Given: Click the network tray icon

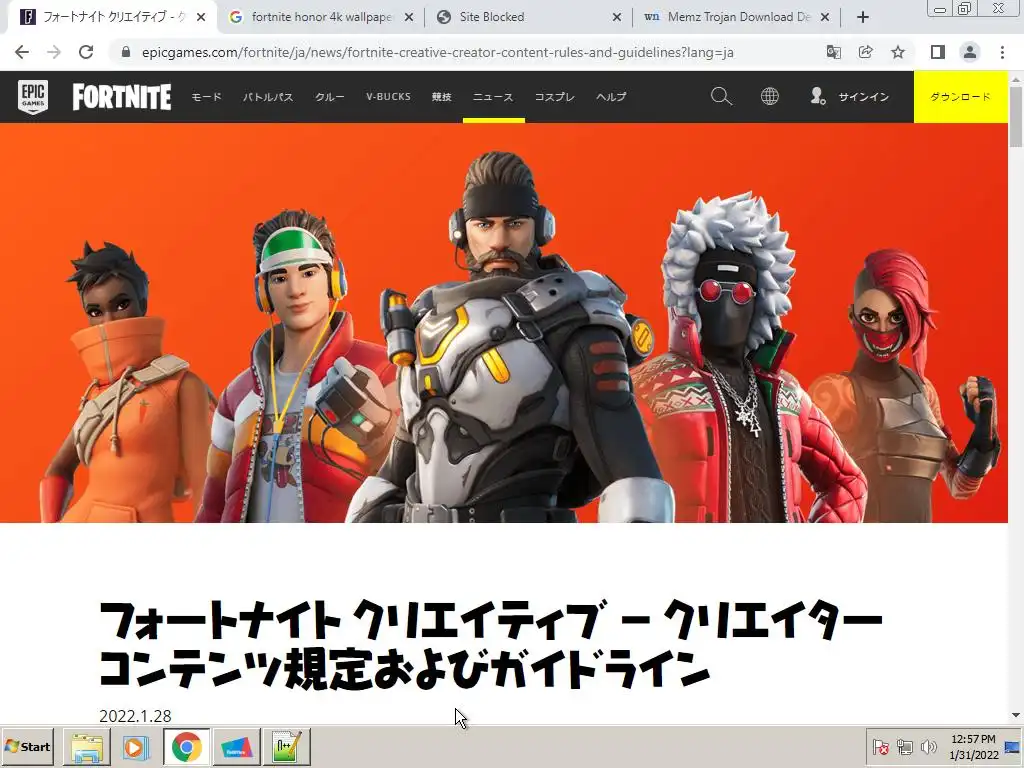Looking at the screenshot, I should (x=904, y=746).
